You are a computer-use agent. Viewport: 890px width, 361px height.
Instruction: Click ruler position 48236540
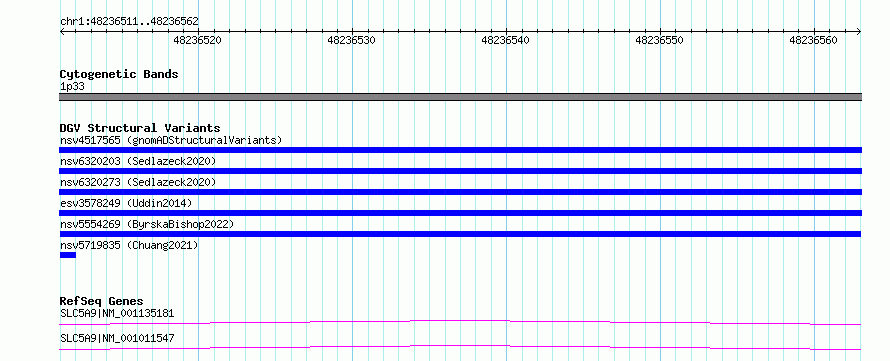(x=505, y=40)
